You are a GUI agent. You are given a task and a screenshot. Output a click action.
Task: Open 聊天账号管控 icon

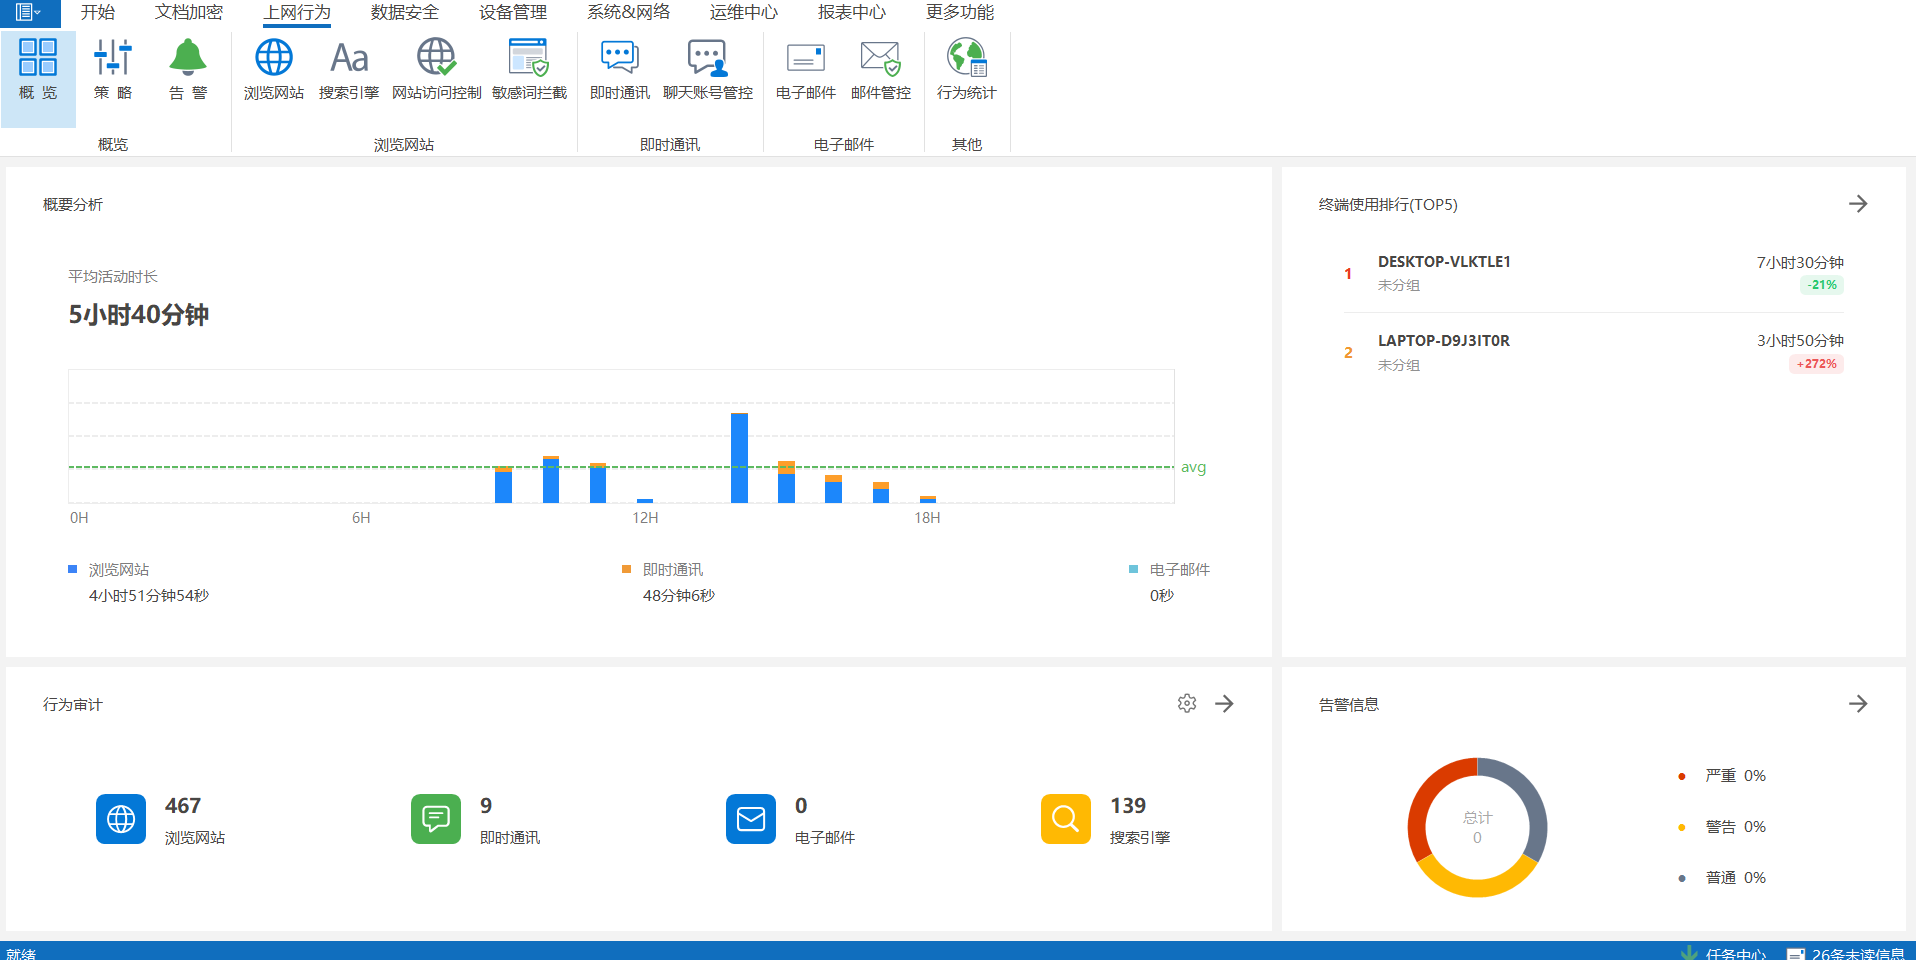point(708,70)
